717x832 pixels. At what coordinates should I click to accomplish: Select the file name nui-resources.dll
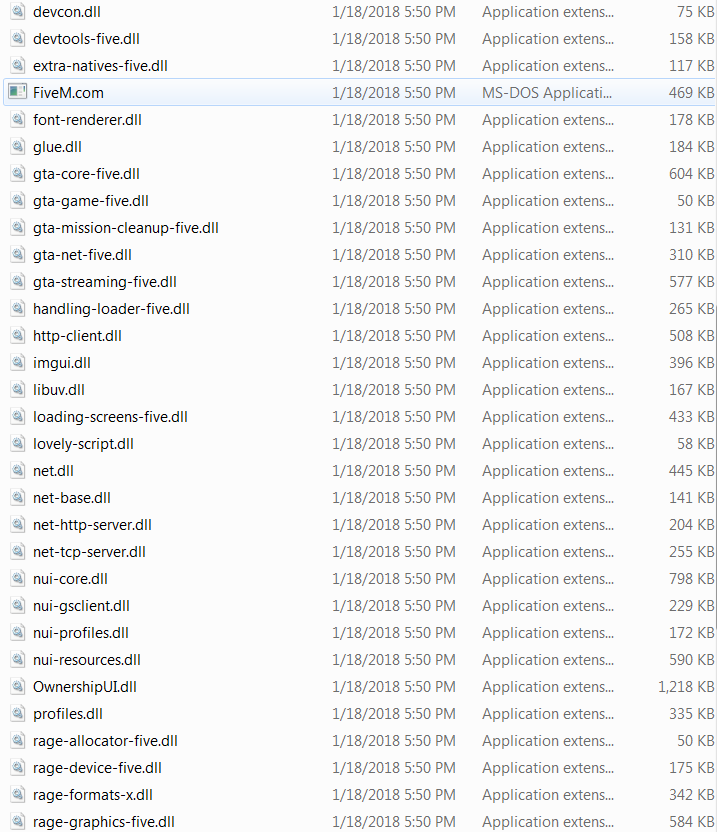click(x=87, y=661)
